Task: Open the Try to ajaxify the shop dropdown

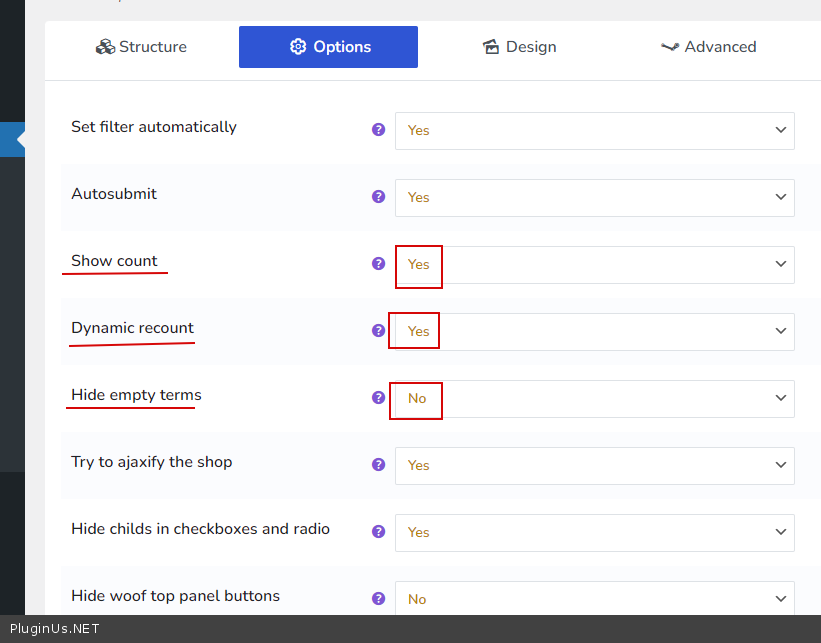Action: [594, 466]
